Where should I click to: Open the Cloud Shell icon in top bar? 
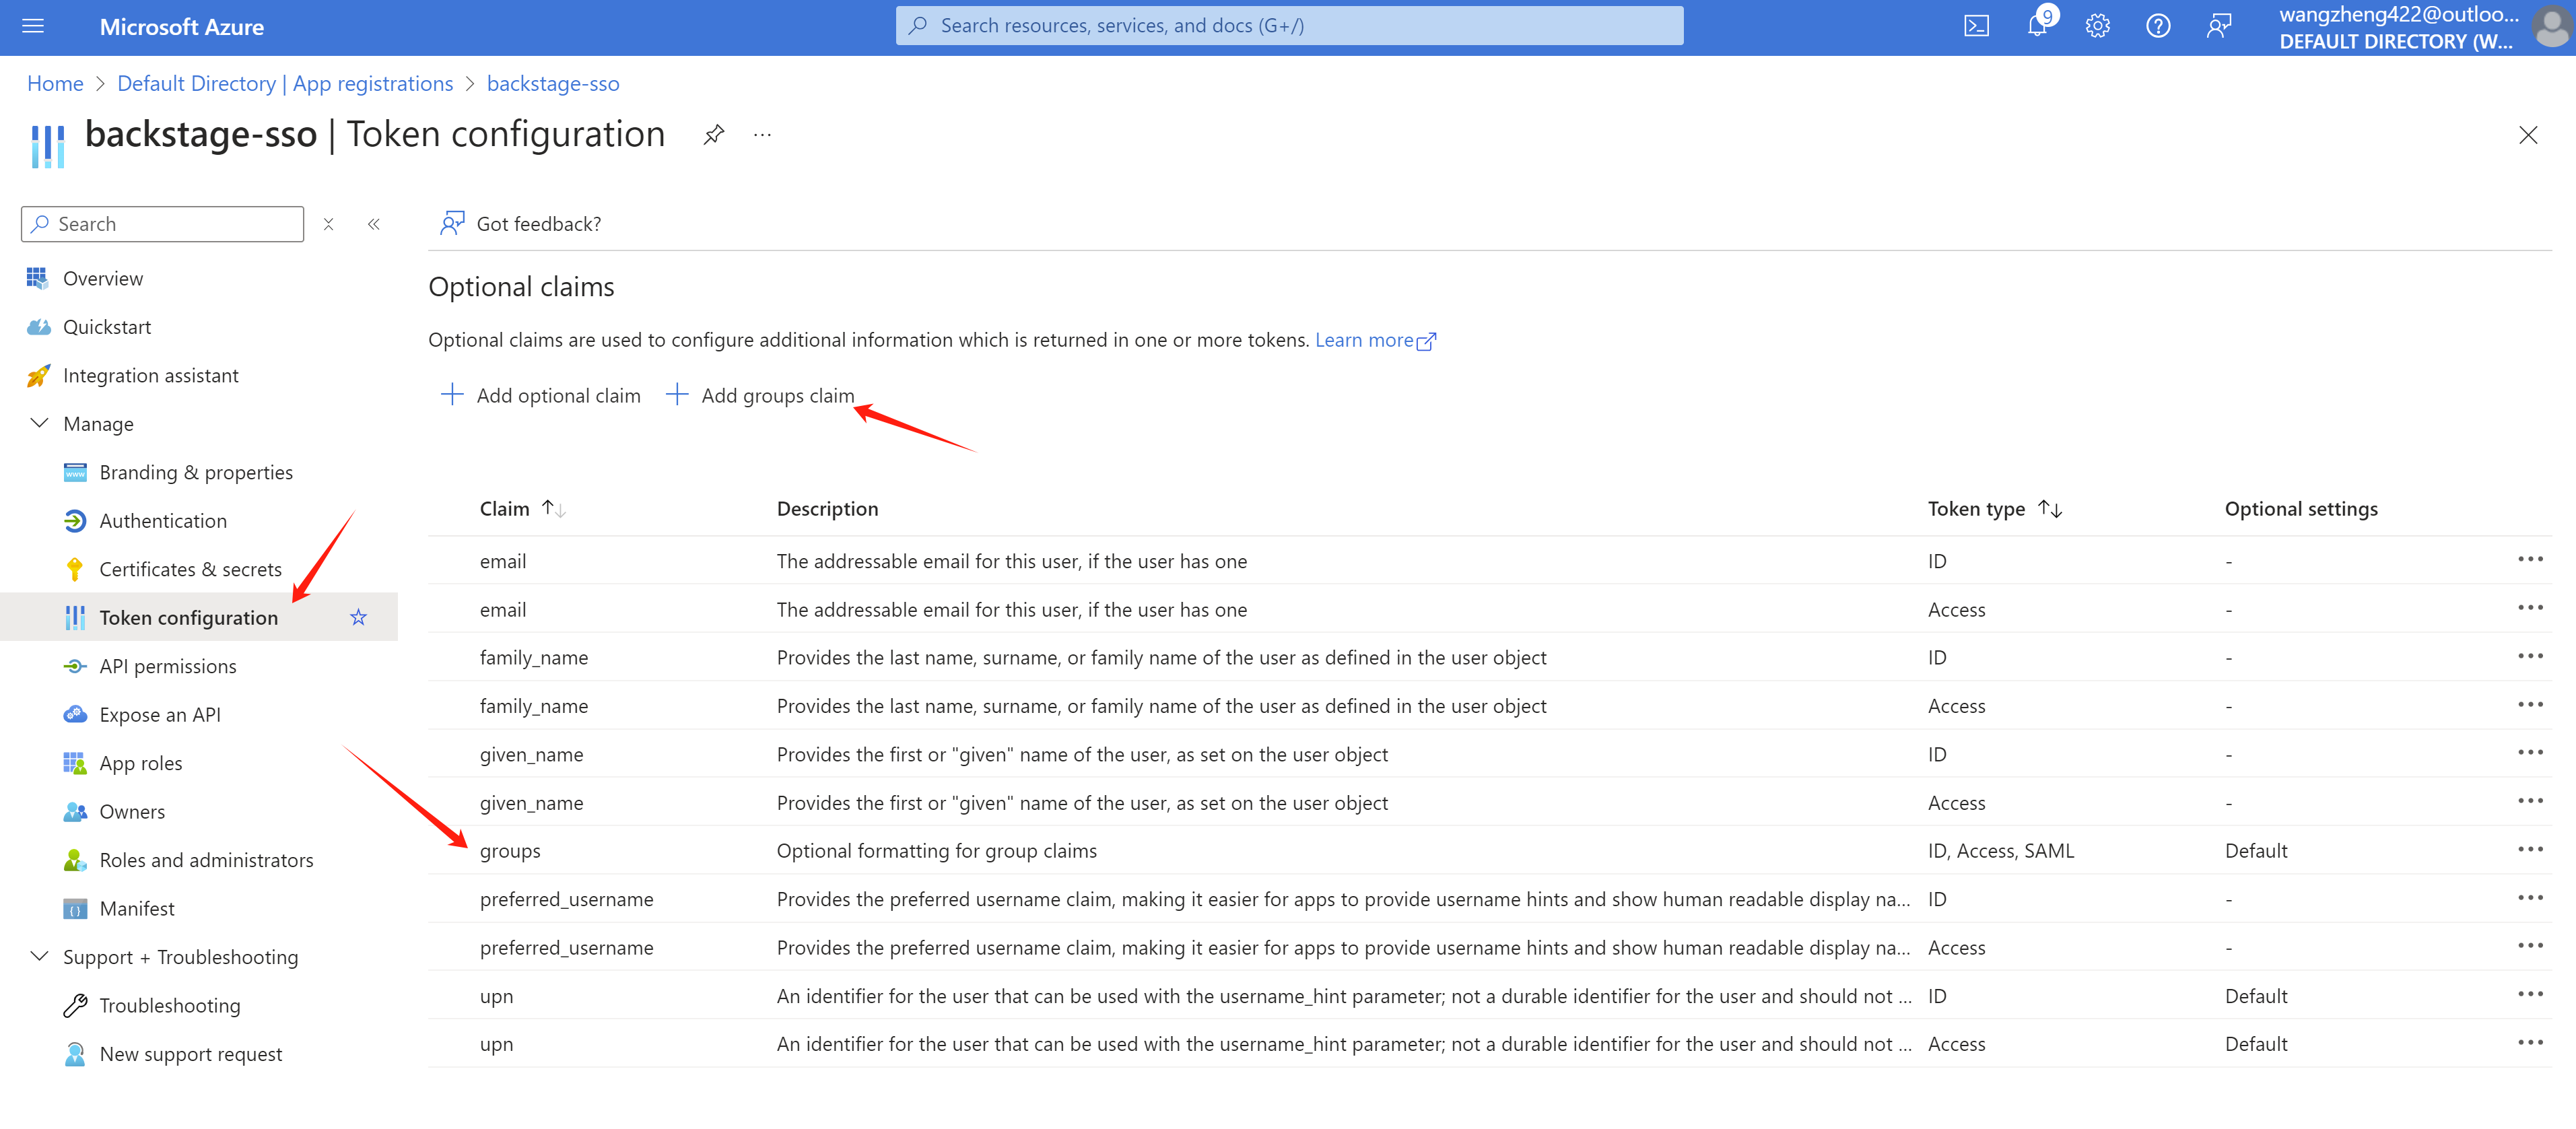pos(1976,26)
